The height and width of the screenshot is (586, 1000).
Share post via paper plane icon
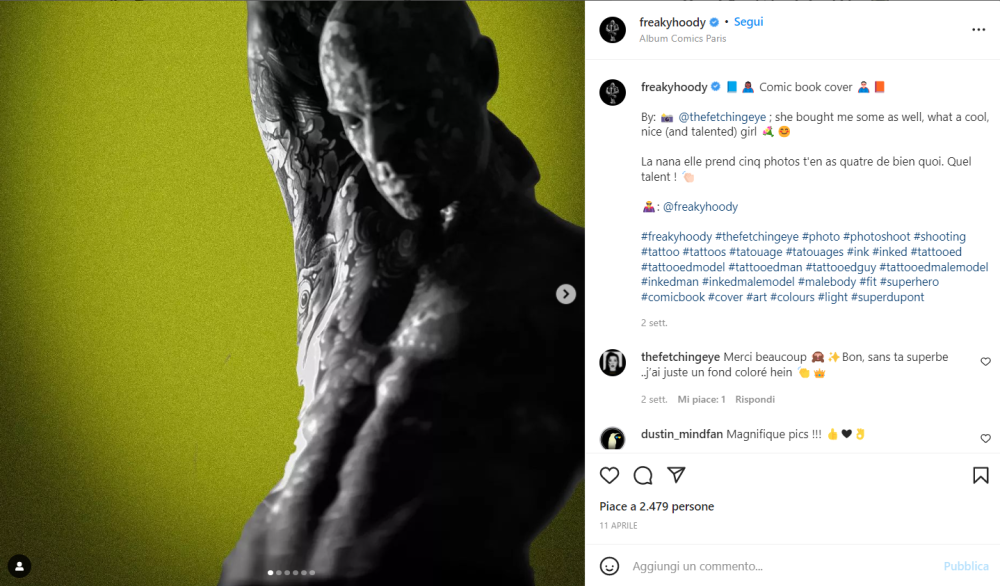pos(676,474)
